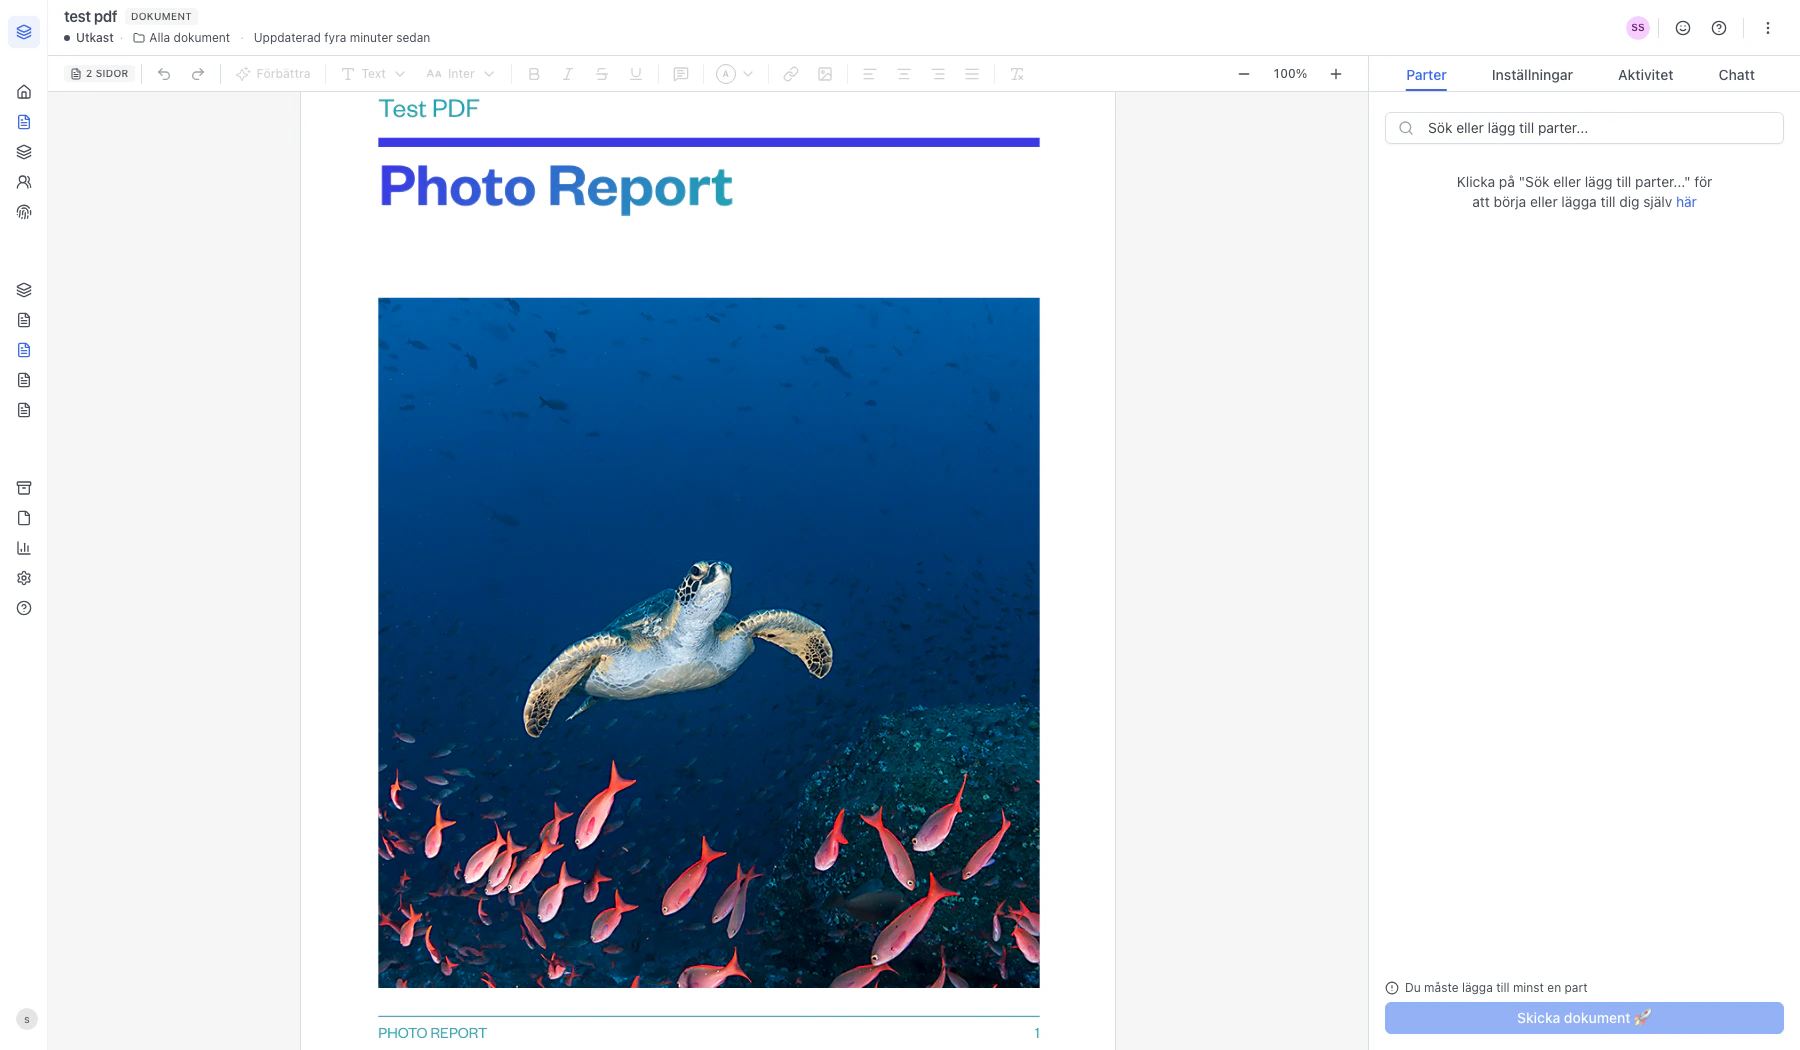Click the DOKUMENT badge
The height and width of the screenshot is (1050, 1800).
161,16
